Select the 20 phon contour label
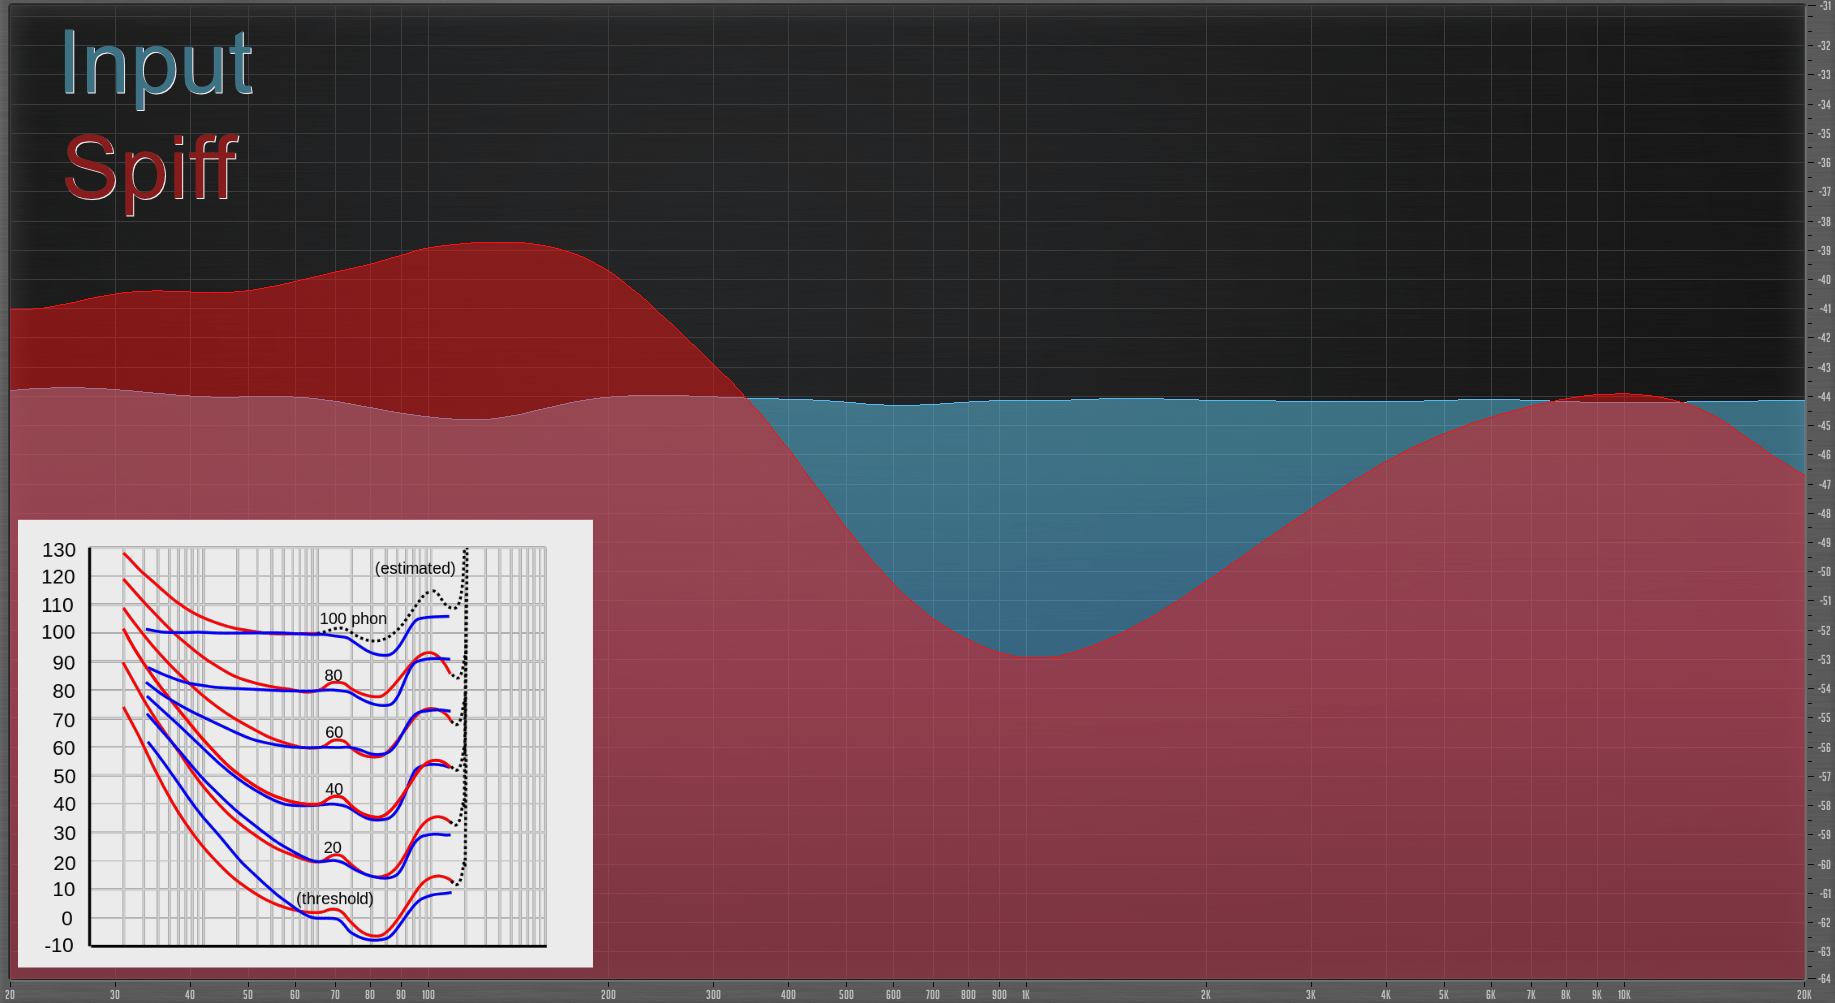This screenshot has width=1835, height=1003. 333,846
